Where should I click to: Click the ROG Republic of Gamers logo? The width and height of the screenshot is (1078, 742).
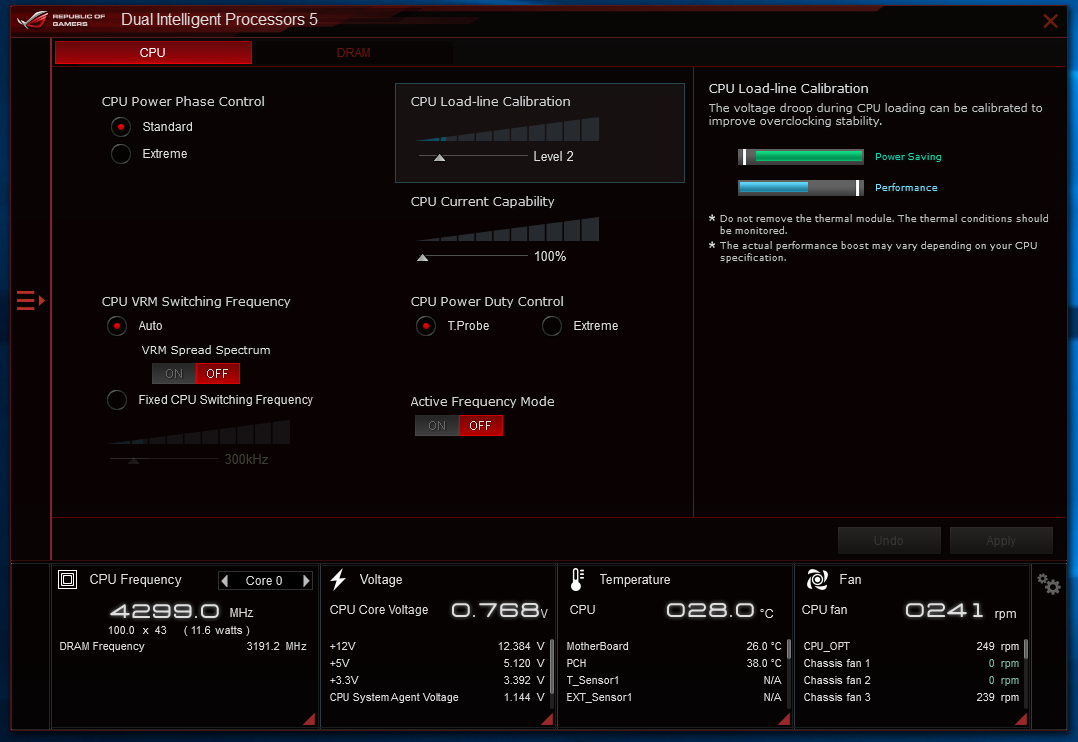point(61,19)
